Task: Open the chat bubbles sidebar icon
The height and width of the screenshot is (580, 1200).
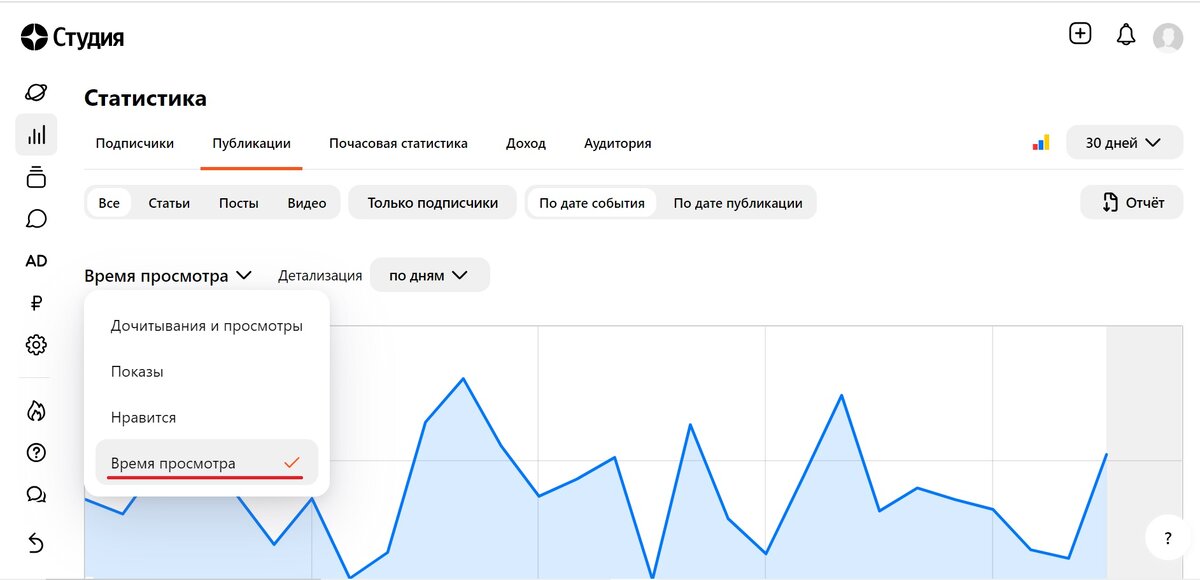Action: [36, 495]
